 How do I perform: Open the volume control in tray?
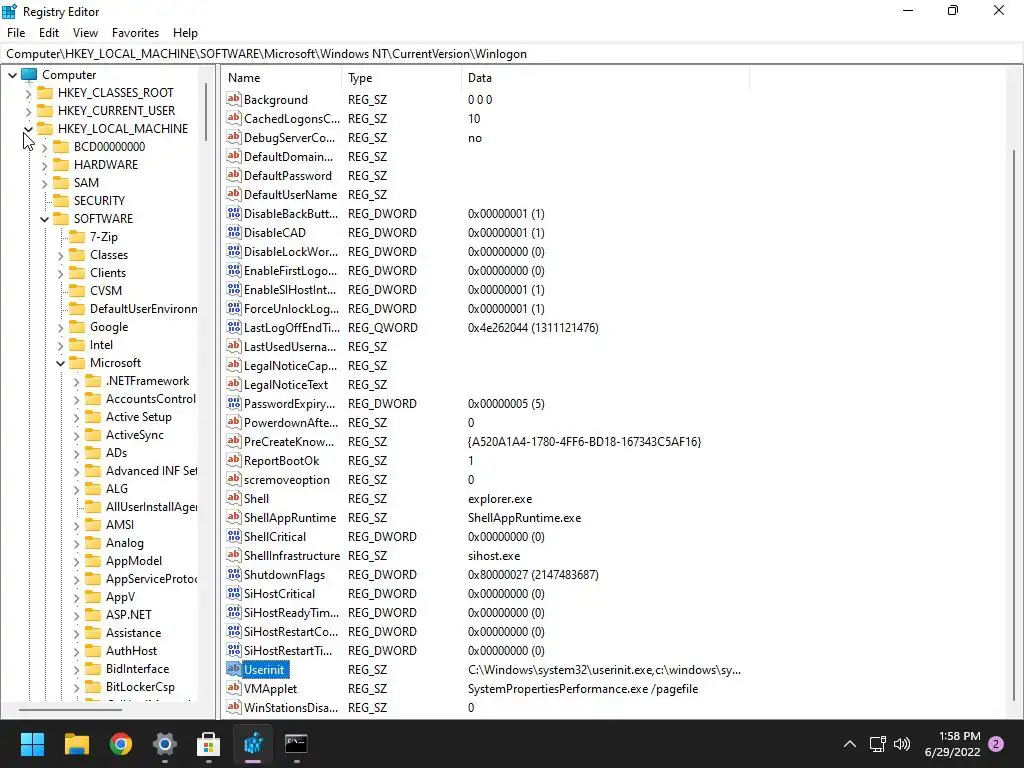pos(902,744)
